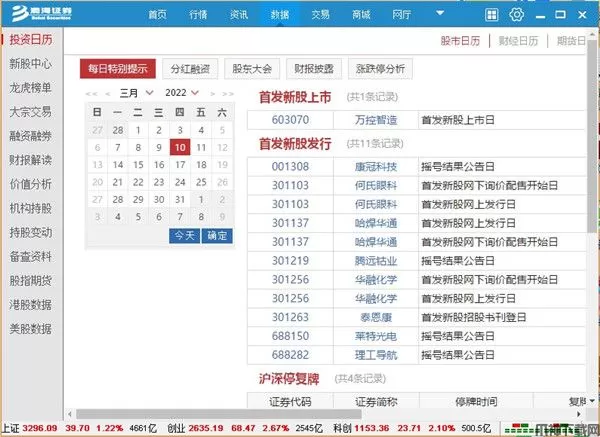
Task: Go to next month with the > arrow
Action: pos(212,94)
